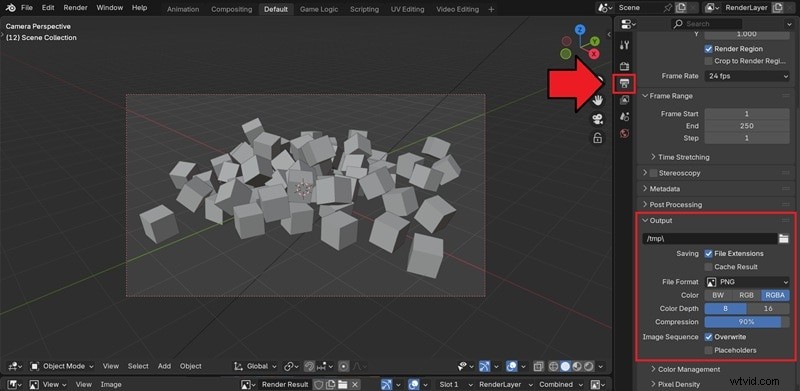
Task: Click the hand pan view gizmo
Action: 597,100
